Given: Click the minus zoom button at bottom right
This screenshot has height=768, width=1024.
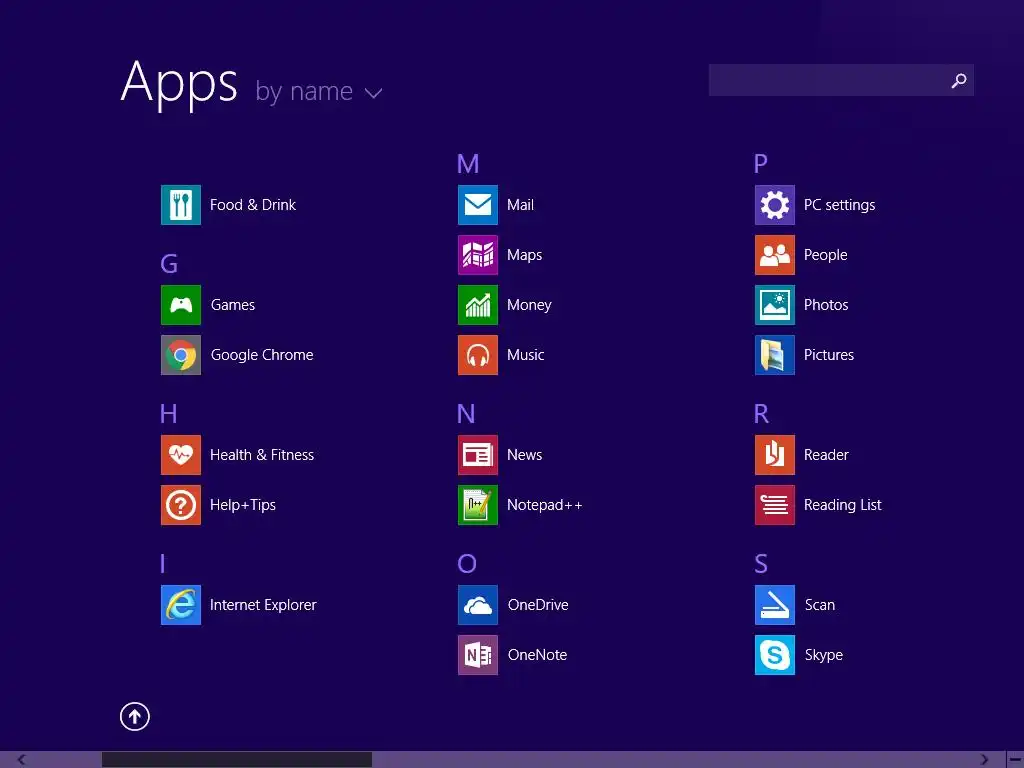Looking at the screenshot, I should (x=1016, y=760).
